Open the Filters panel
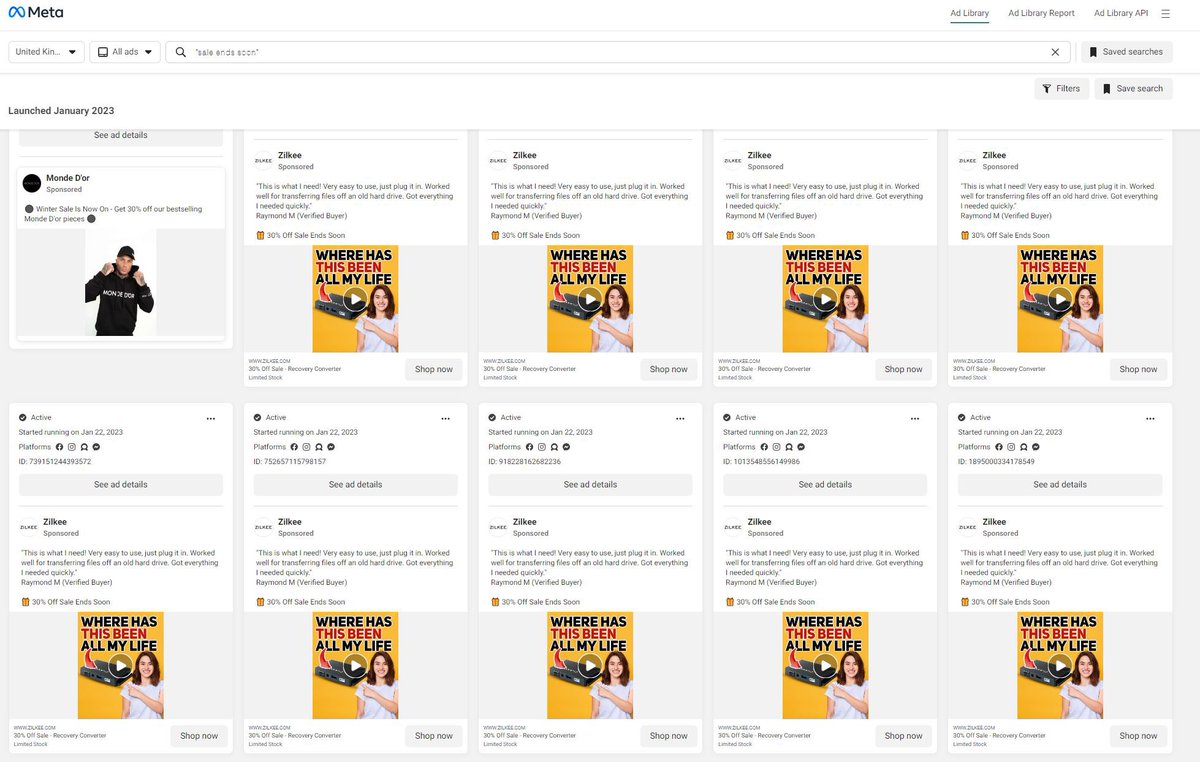The height and width of the screenshot is (762, 1200). pos(1061,88)
